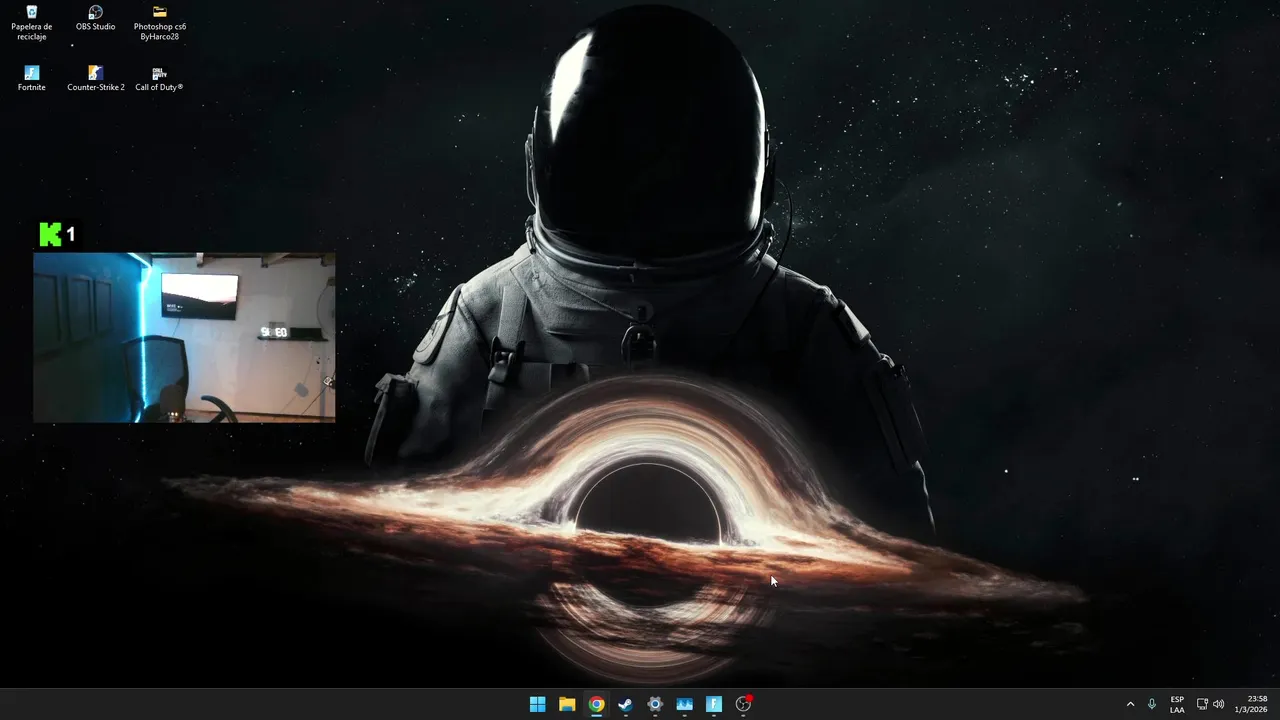Open the blue picture app in taskbar
The width and height of the screenshot is (1280, 720).
click(x=684, y=704)
